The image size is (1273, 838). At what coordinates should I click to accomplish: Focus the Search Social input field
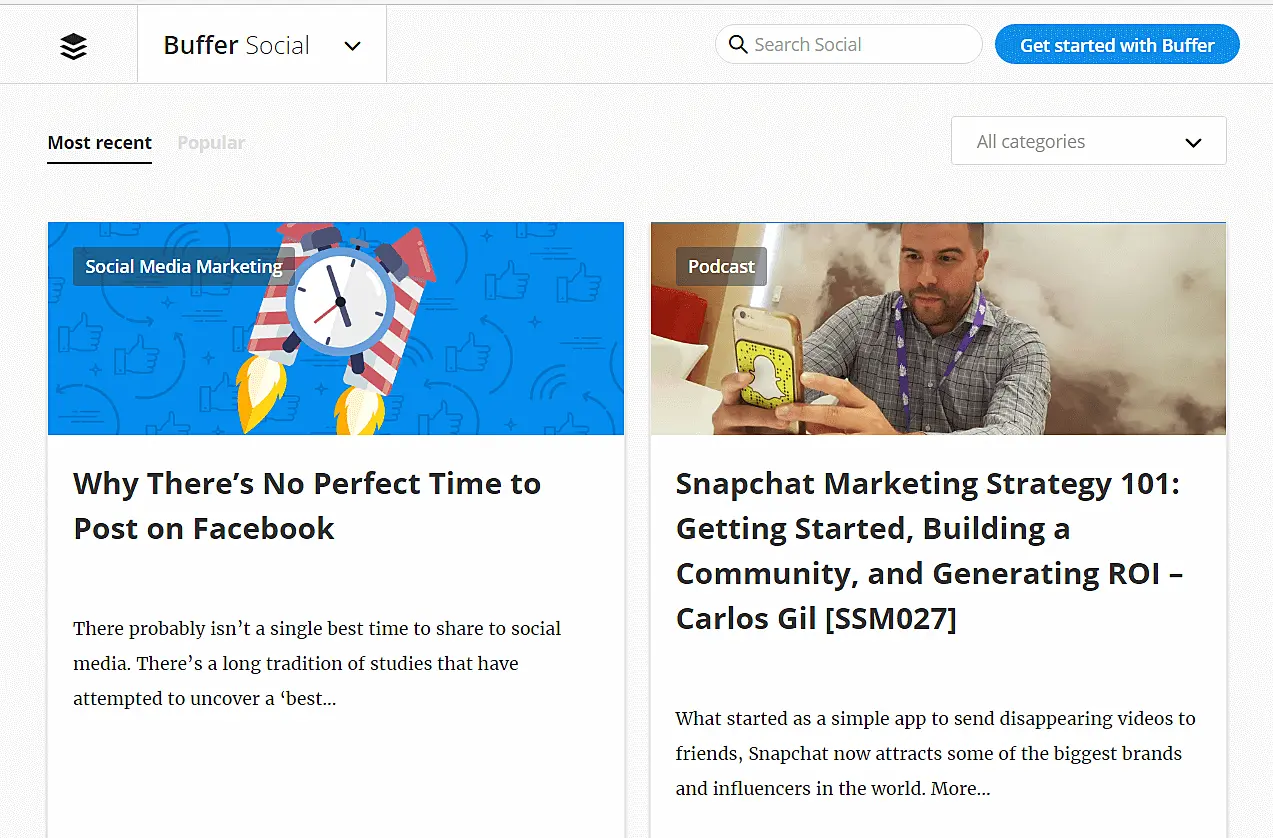tap(860, 45)
